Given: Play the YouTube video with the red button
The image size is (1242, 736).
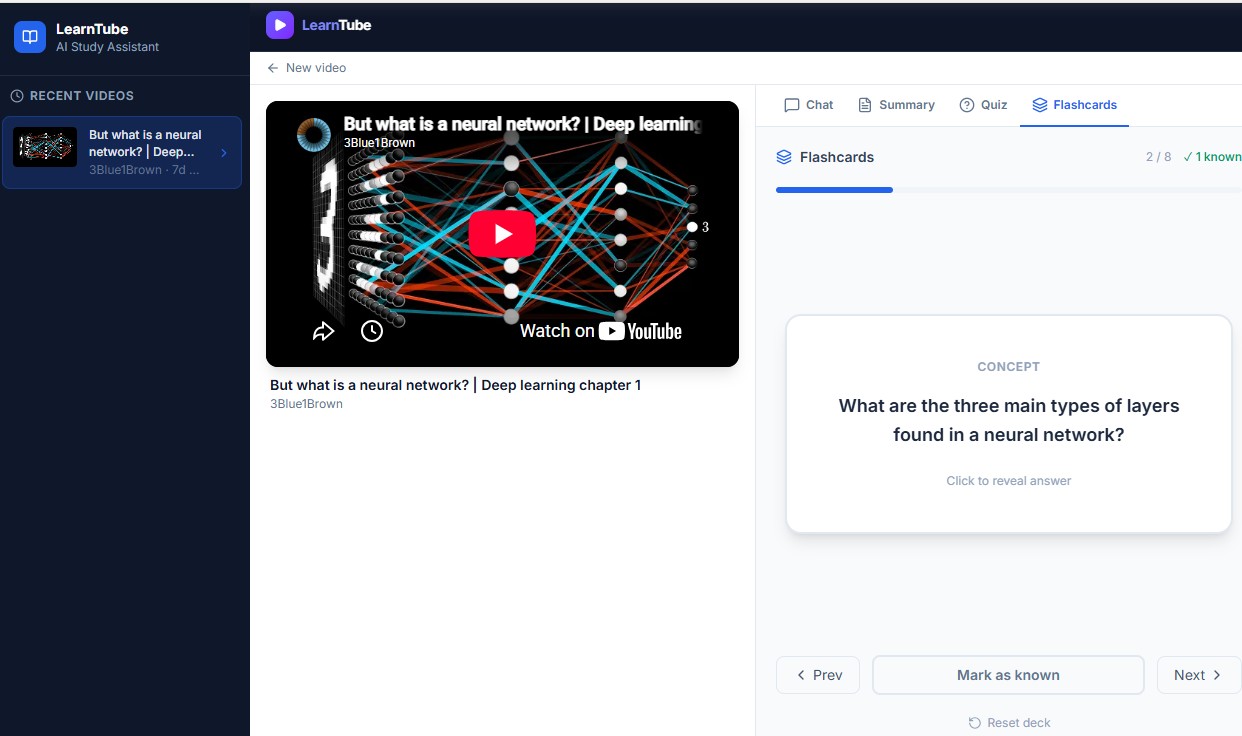Looking at the screenshot, I should coord(502,234).
